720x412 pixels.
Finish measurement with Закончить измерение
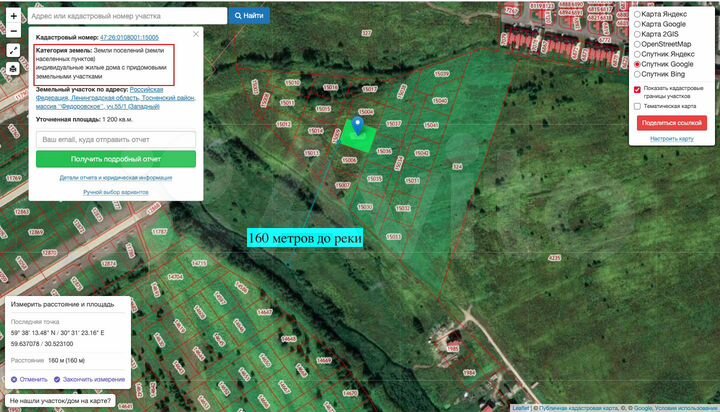pyautogui.click(x=90, y=379)
